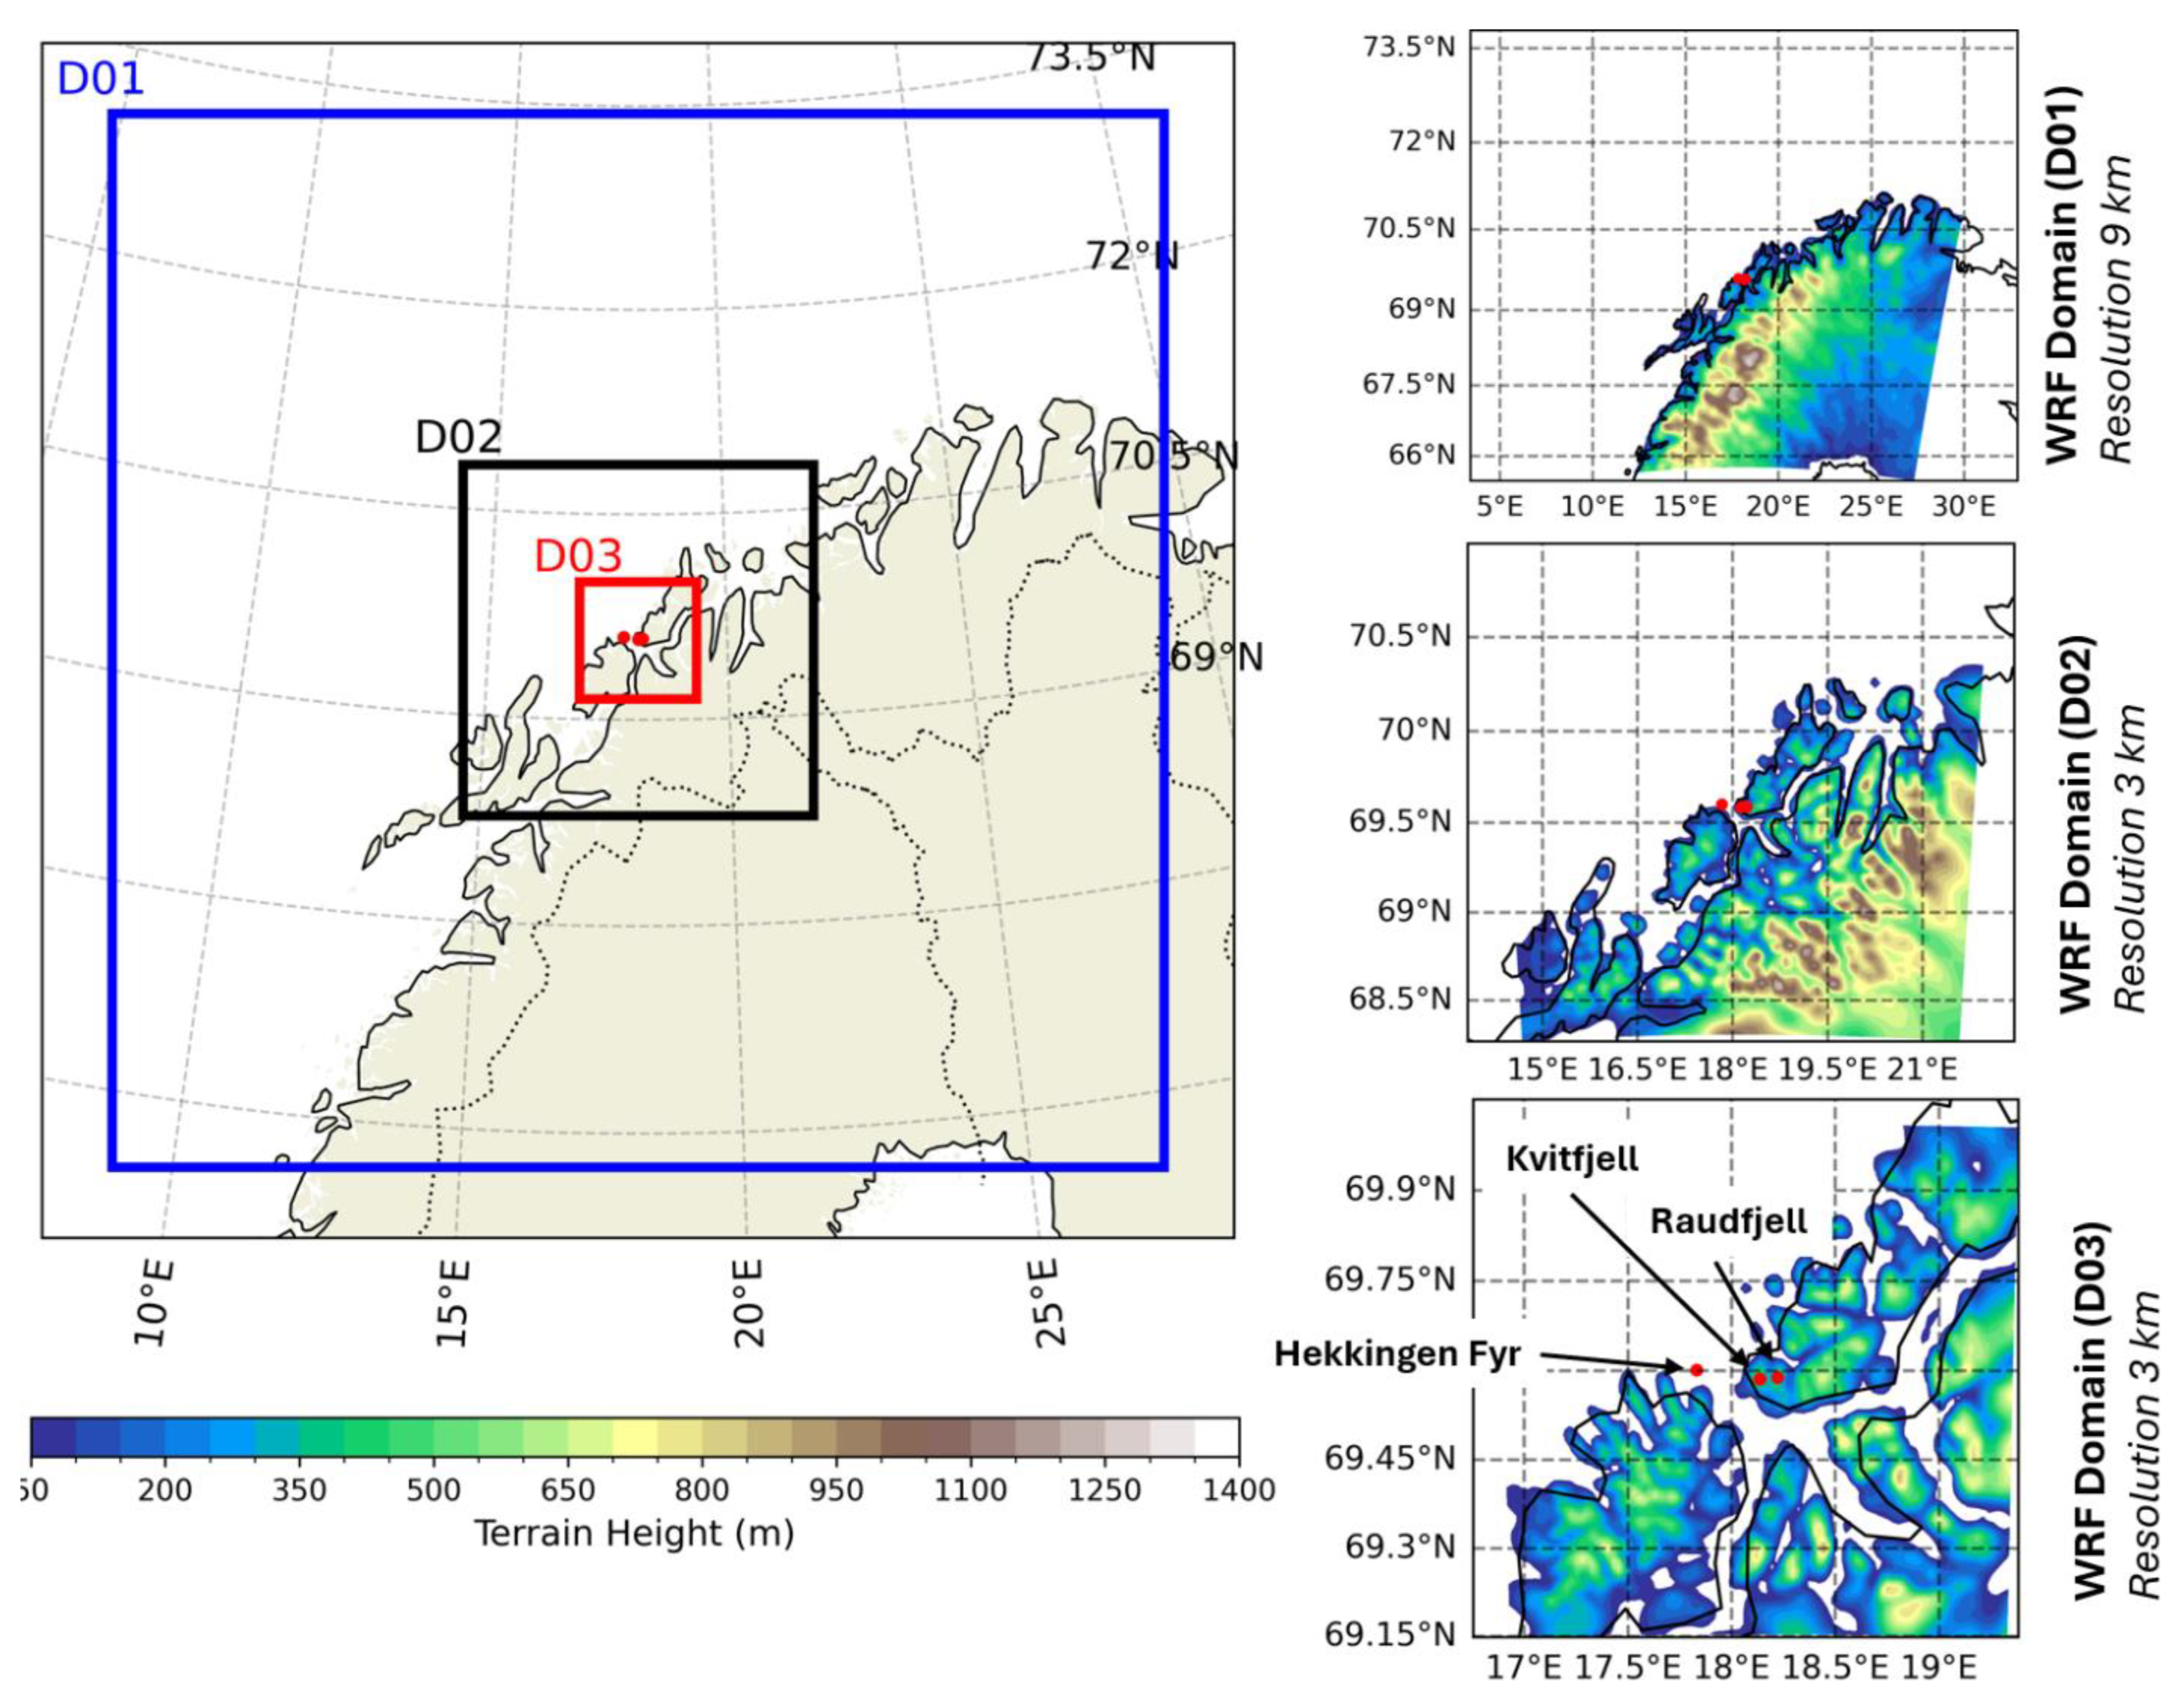Screen dimensions: 2177x1708
Task: Click the blue D01 domain label
Action: click(101, 79)
